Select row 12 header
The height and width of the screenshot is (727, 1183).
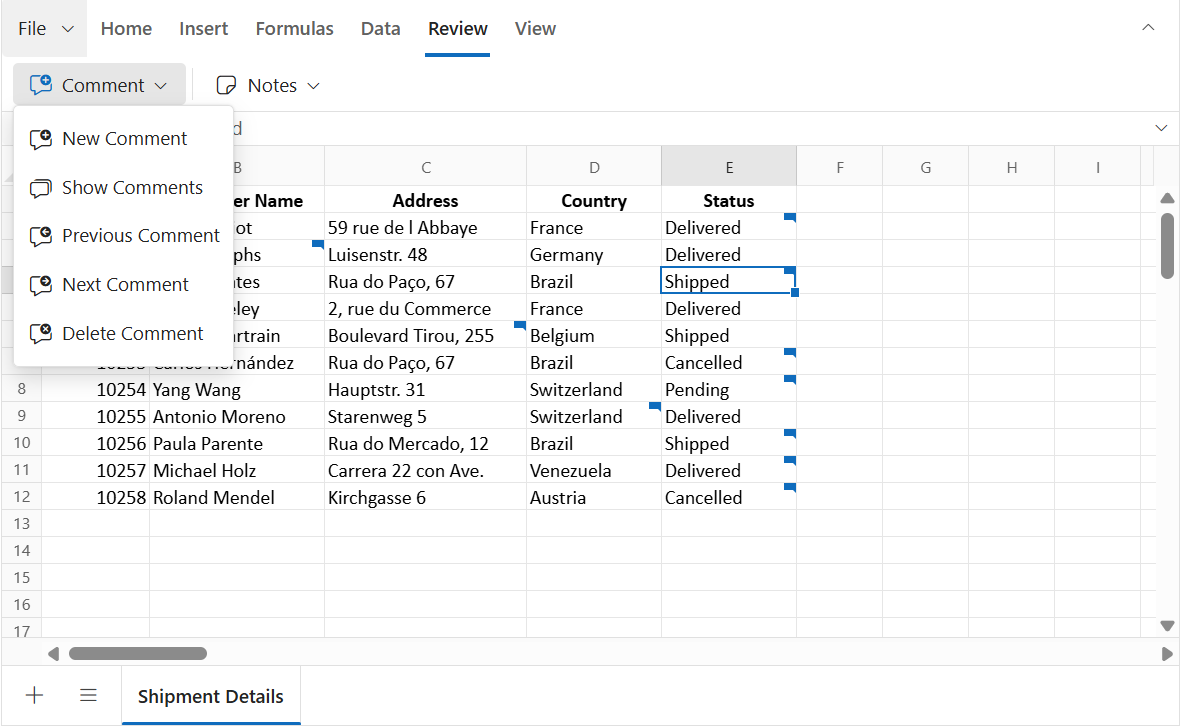[22, 497]
